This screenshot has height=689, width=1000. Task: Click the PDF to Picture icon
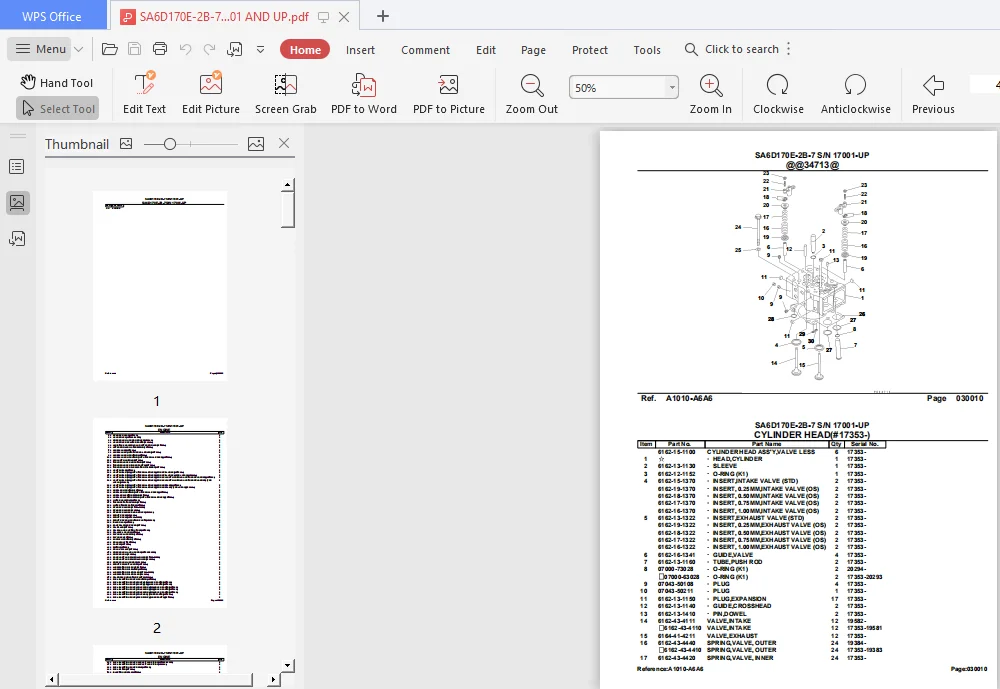[x=448, y=85]
